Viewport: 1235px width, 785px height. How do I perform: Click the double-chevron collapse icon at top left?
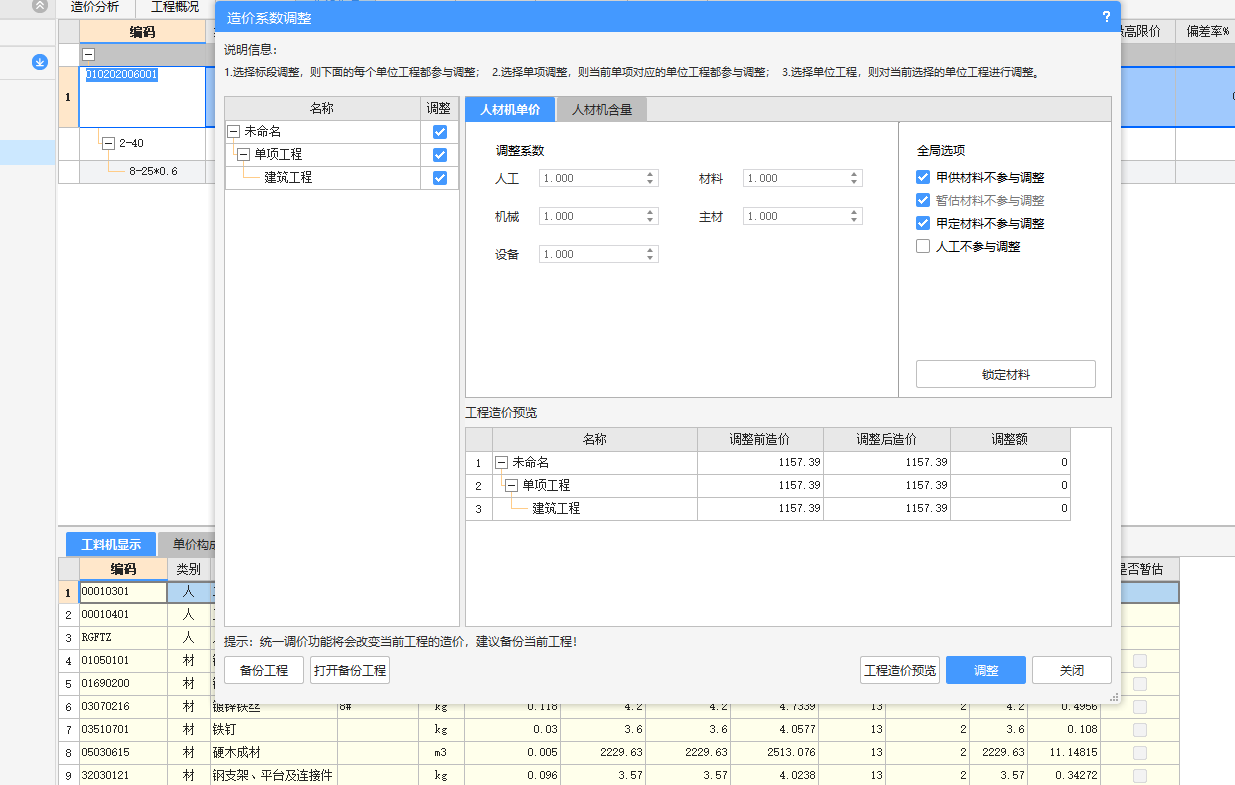pos(40,6)
